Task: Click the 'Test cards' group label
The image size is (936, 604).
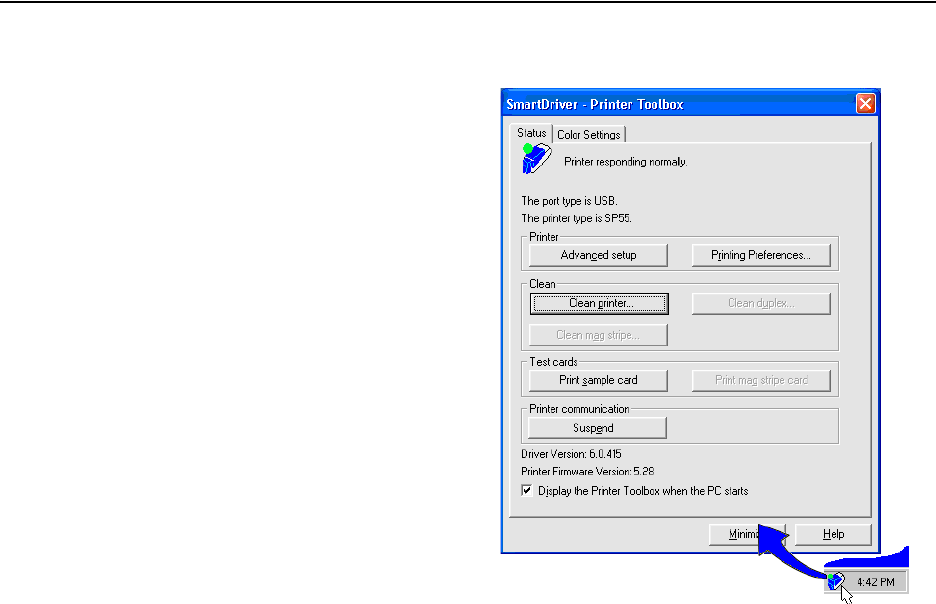Action: (553, 362)
